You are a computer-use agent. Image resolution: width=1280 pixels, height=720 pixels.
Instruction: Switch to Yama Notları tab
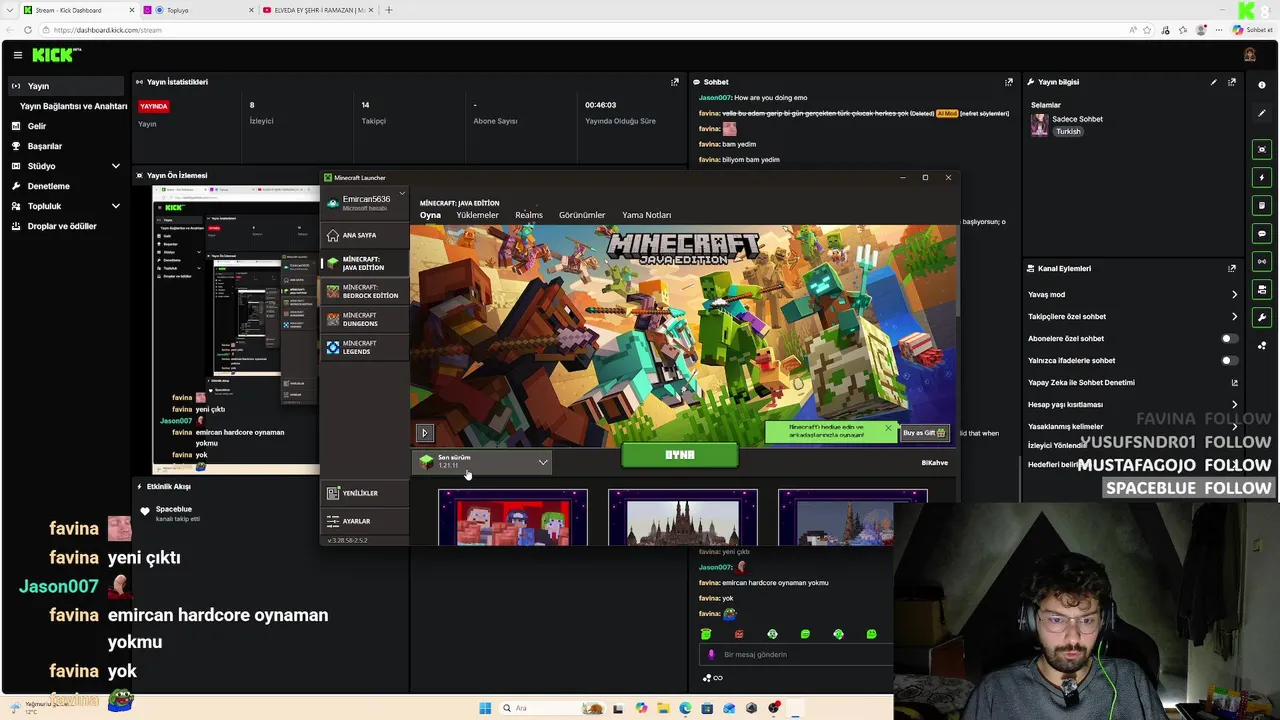[646, 215]
